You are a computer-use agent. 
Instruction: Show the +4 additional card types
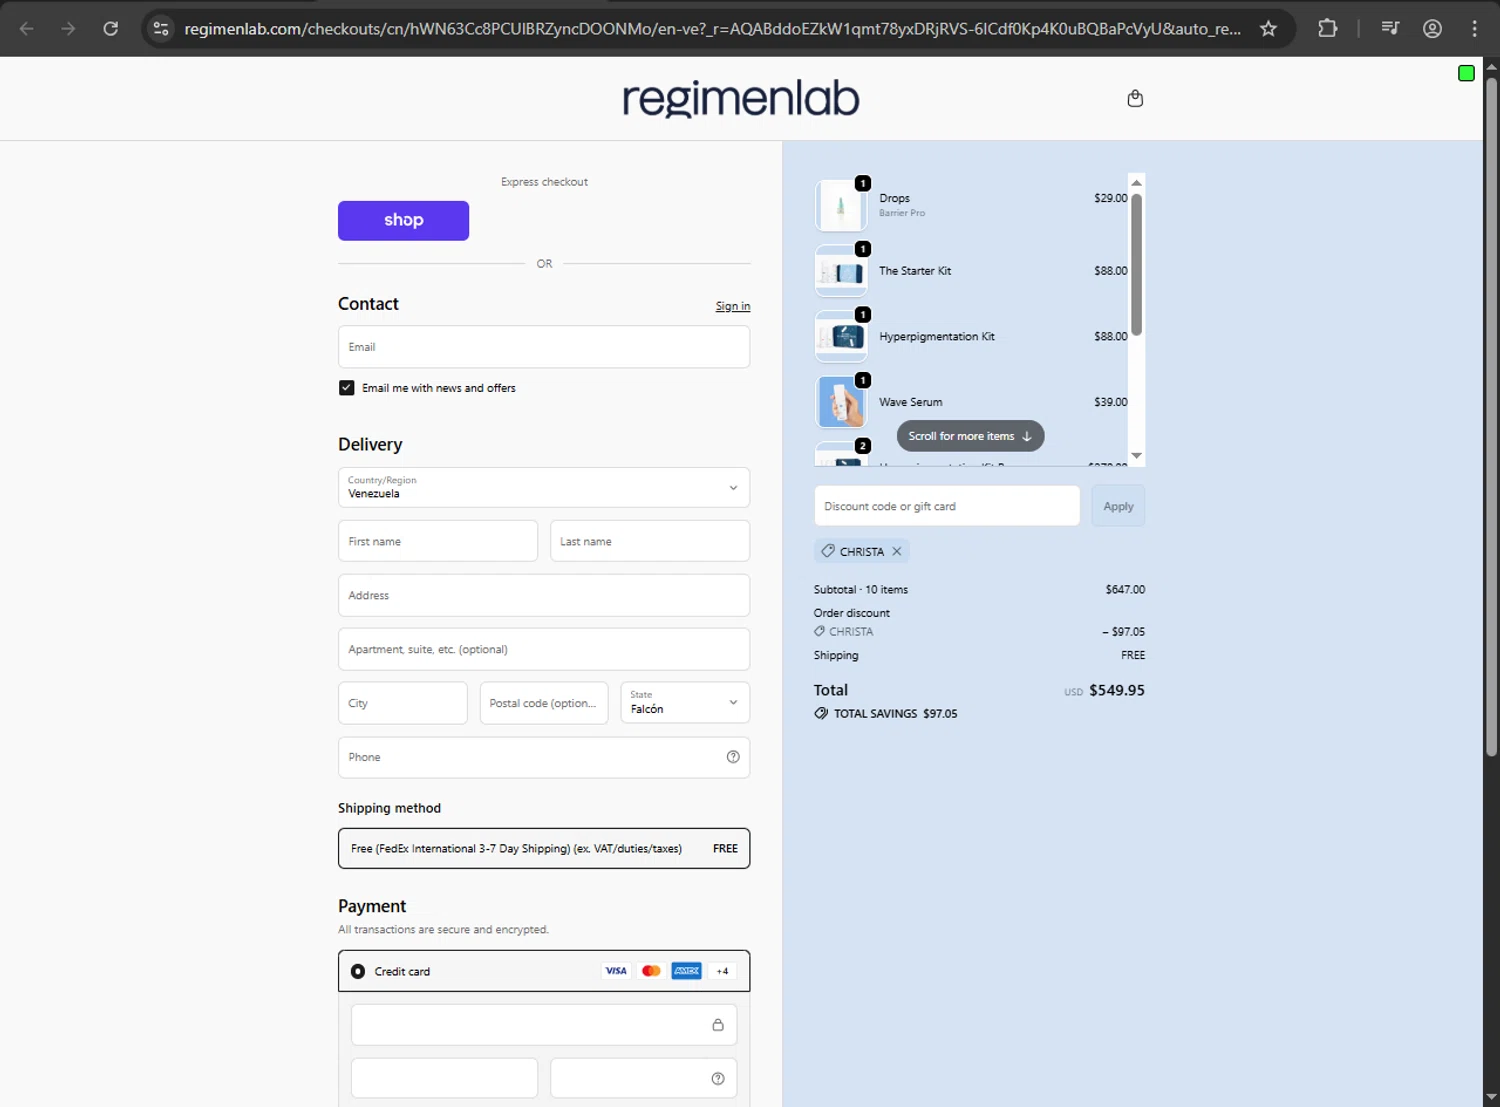click(722, 971)
